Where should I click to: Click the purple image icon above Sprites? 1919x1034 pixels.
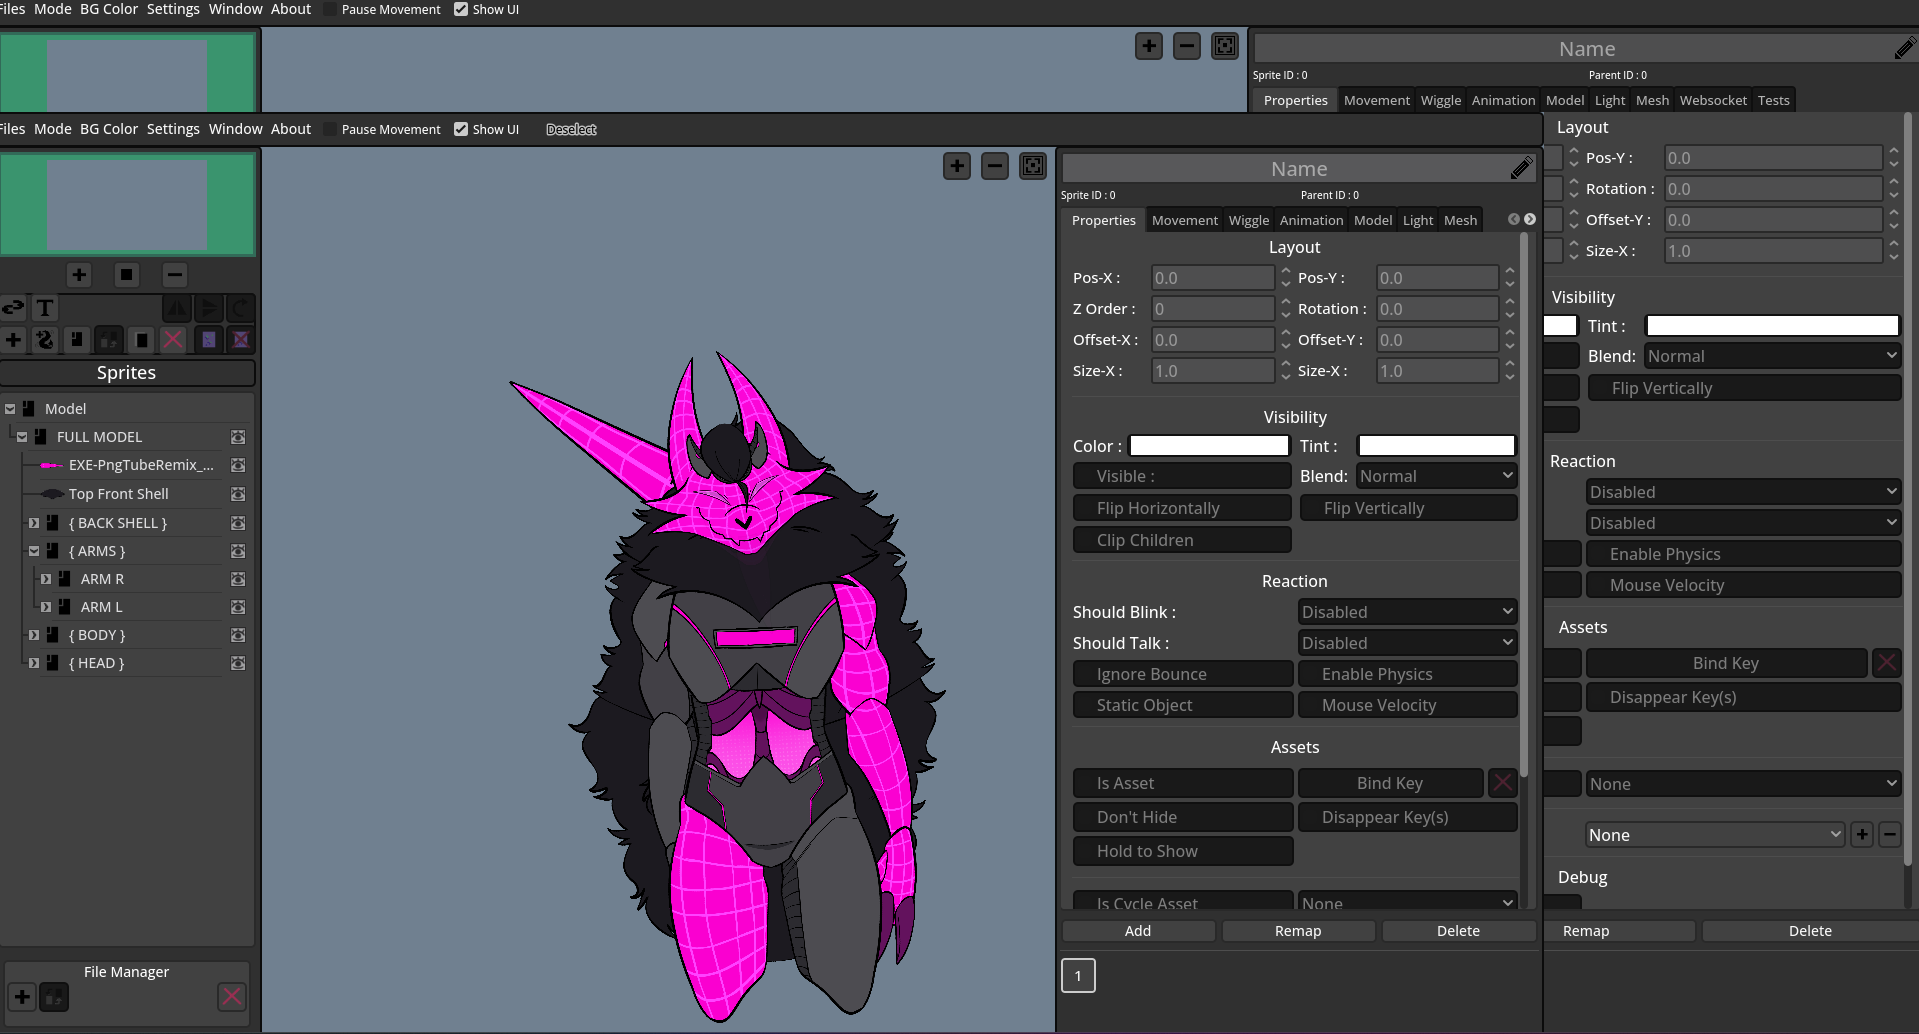click(x=209, y=340)
